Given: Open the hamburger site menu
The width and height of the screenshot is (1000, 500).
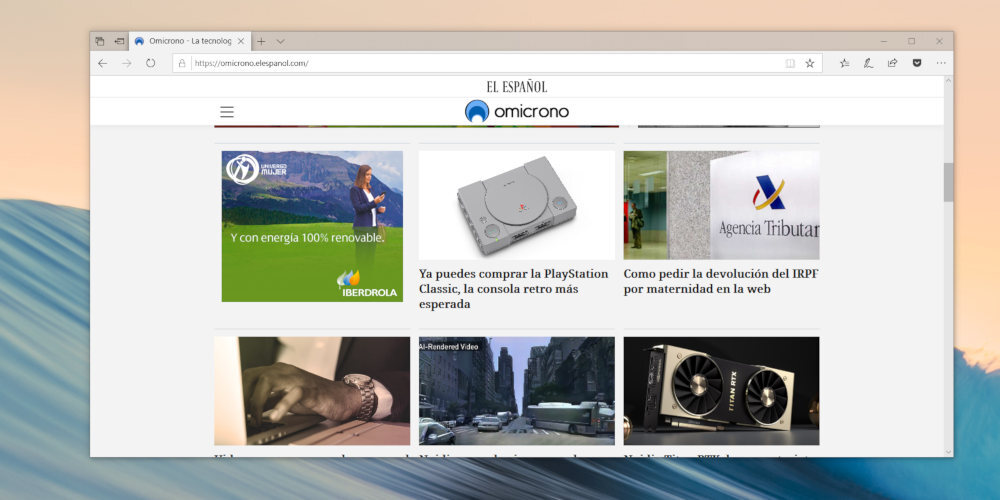Looking at the screenshot, I should click(227, 112).
